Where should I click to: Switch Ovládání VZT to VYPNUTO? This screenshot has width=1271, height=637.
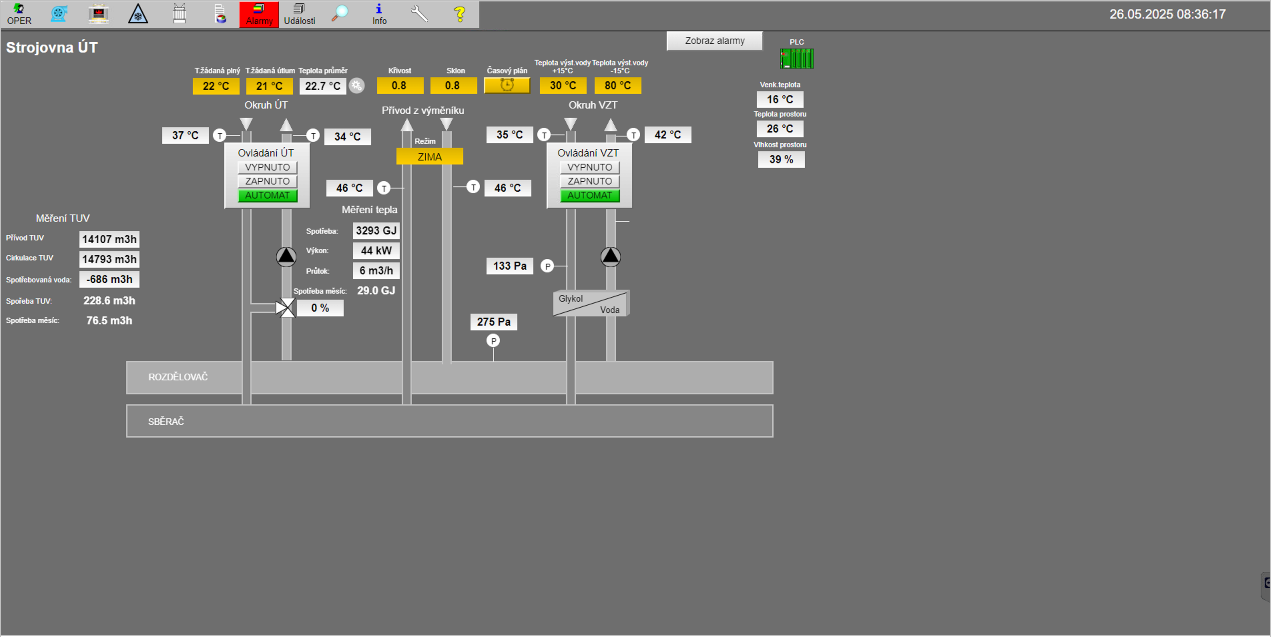590,167
